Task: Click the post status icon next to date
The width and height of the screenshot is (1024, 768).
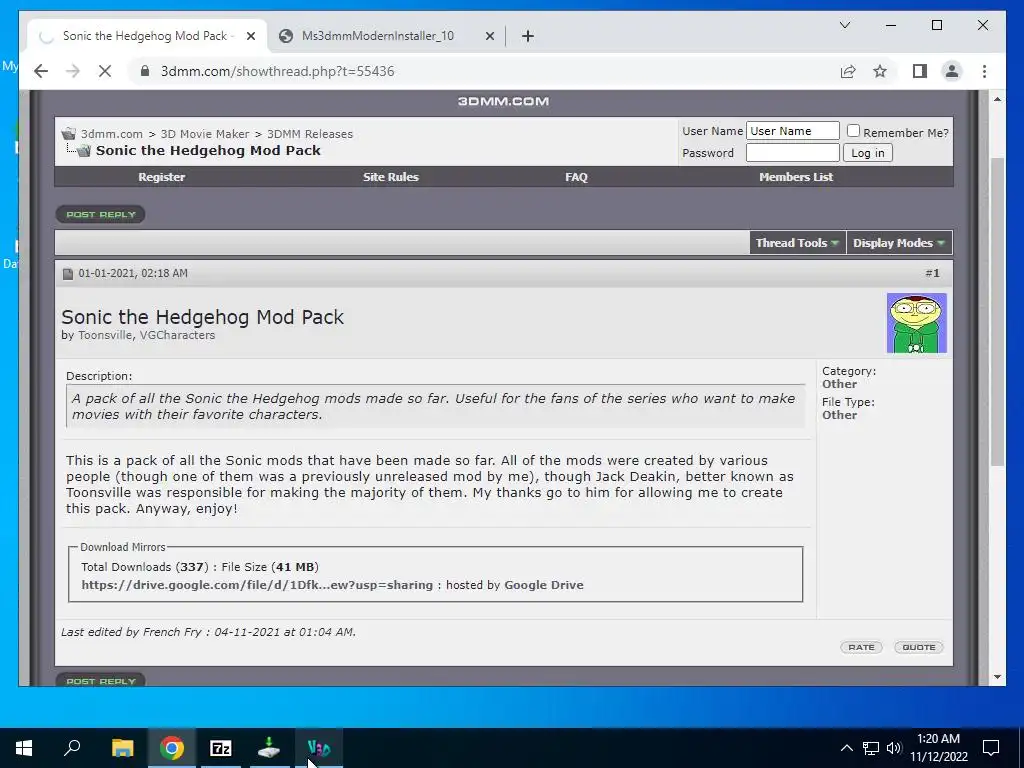Action: (68, 274)
